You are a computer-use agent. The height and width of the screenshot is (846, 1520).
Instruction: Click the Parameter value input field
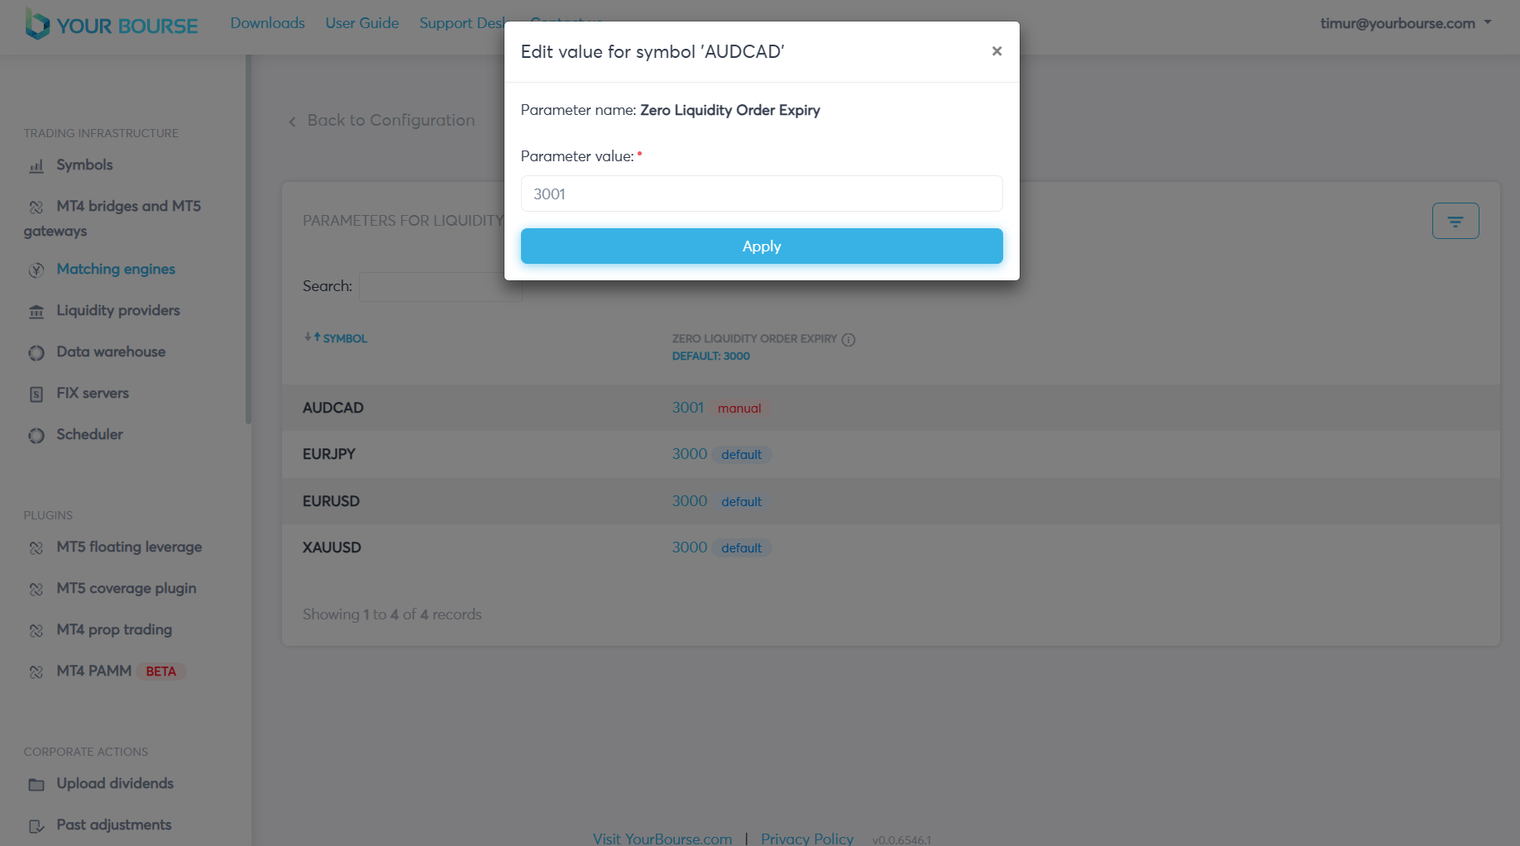pos(761,194)
